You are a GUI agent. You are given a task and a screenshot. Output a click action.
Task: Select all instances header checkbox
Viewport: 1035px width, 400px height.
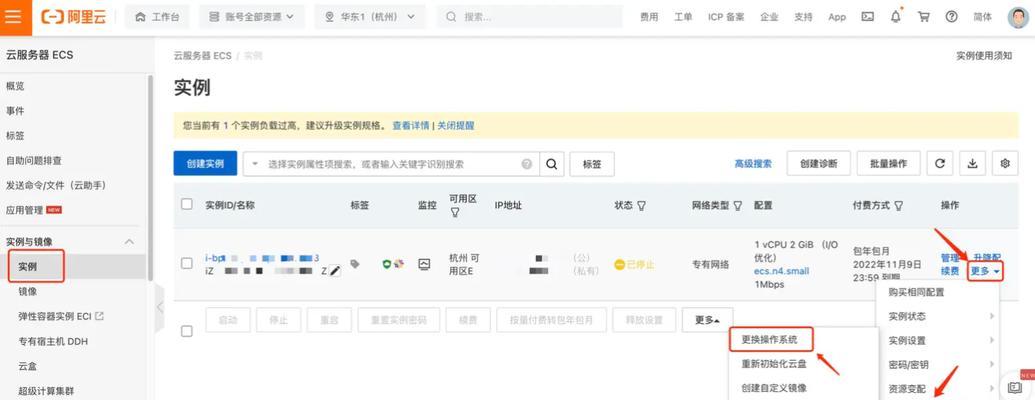click(187, 205)
